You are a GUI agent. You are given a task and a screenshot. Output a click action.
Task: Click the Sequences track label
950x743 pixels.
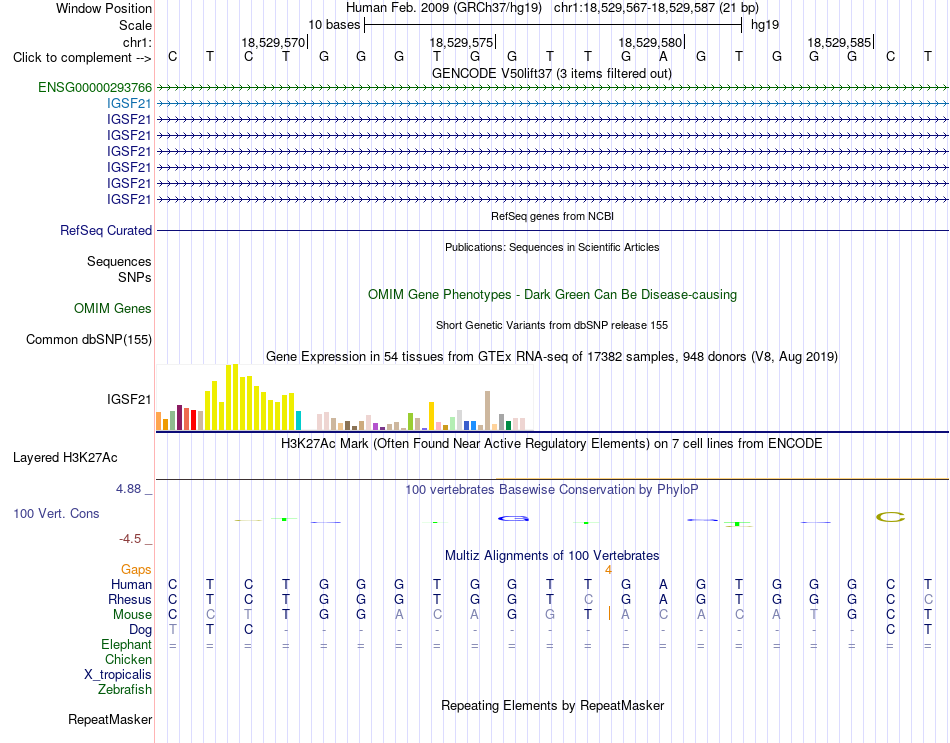[119, 261]
